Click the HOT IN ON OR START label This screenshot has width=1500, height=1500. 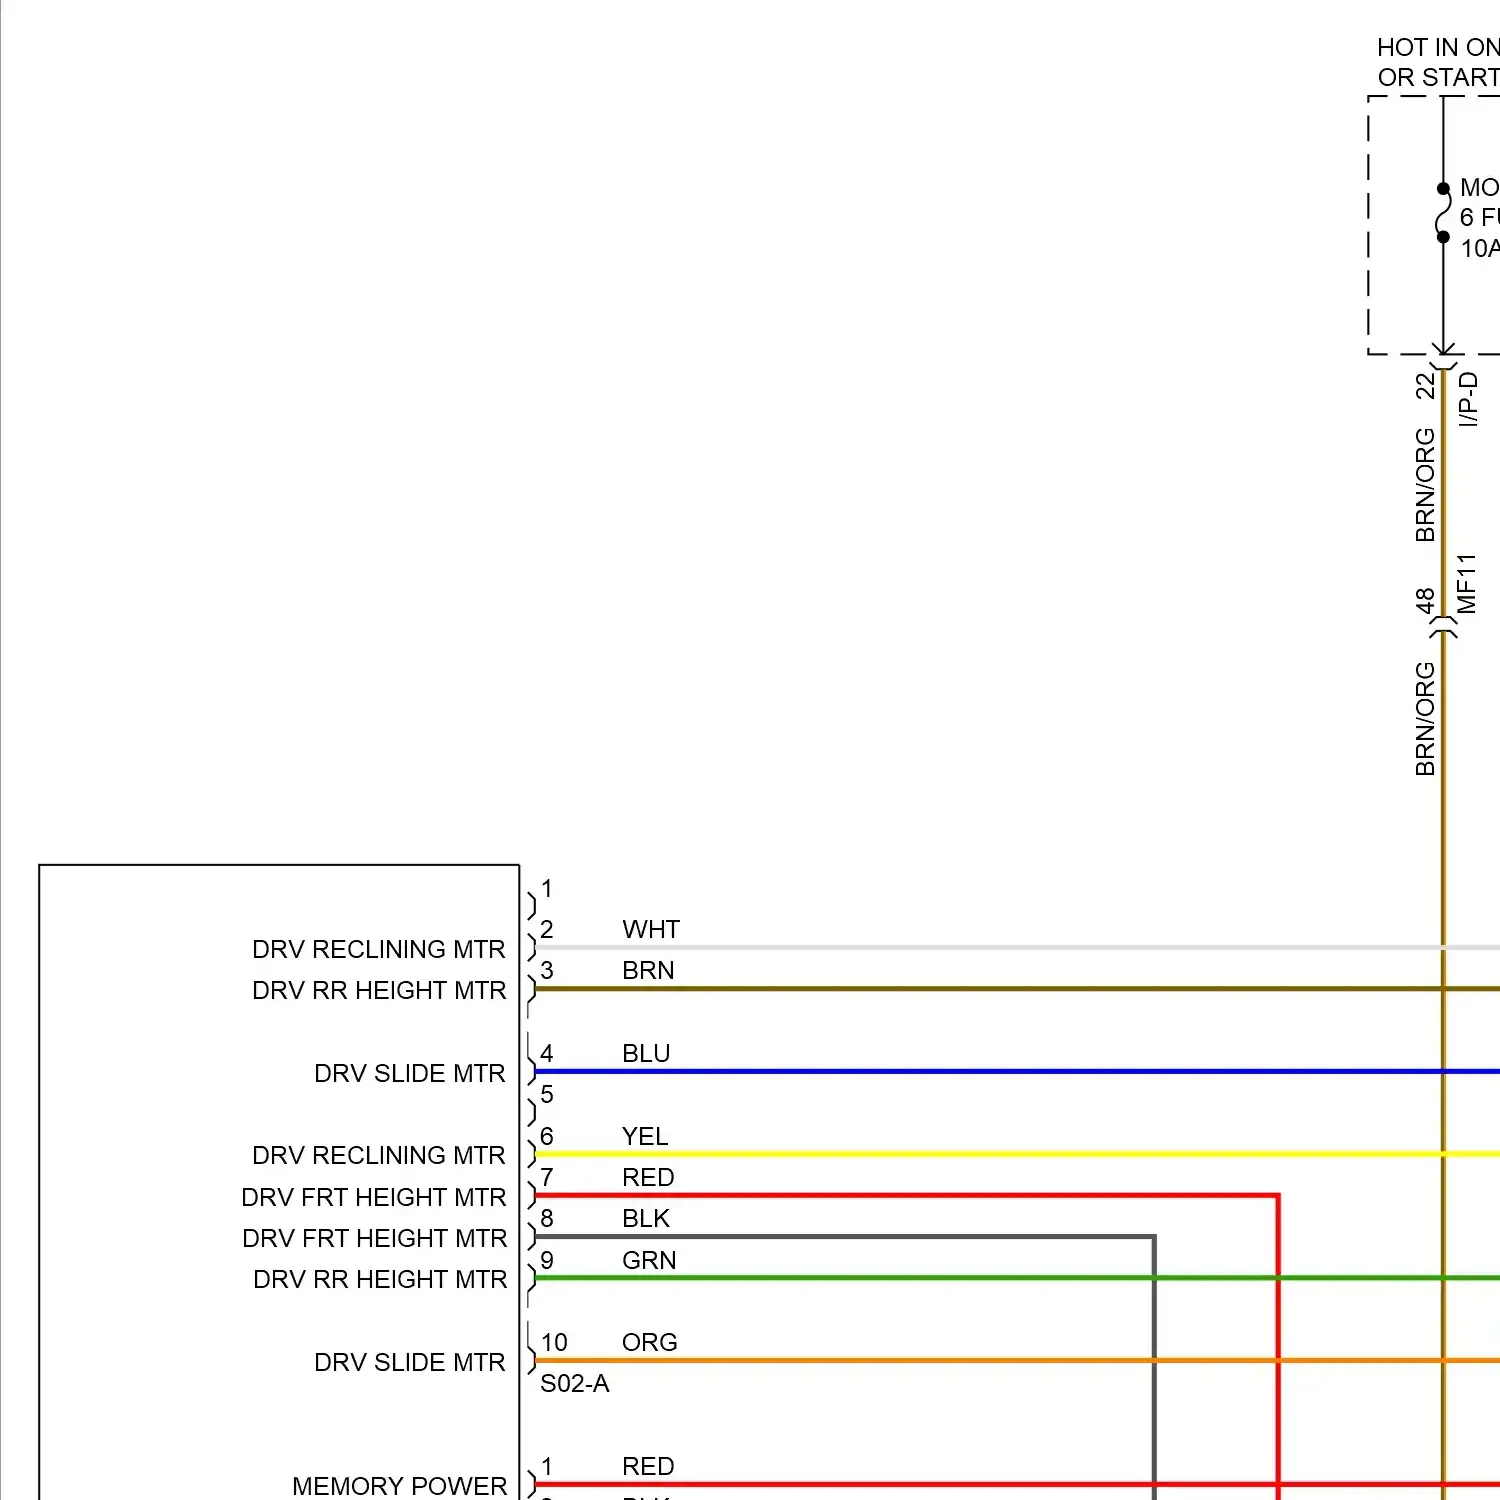coord(1437,62)
